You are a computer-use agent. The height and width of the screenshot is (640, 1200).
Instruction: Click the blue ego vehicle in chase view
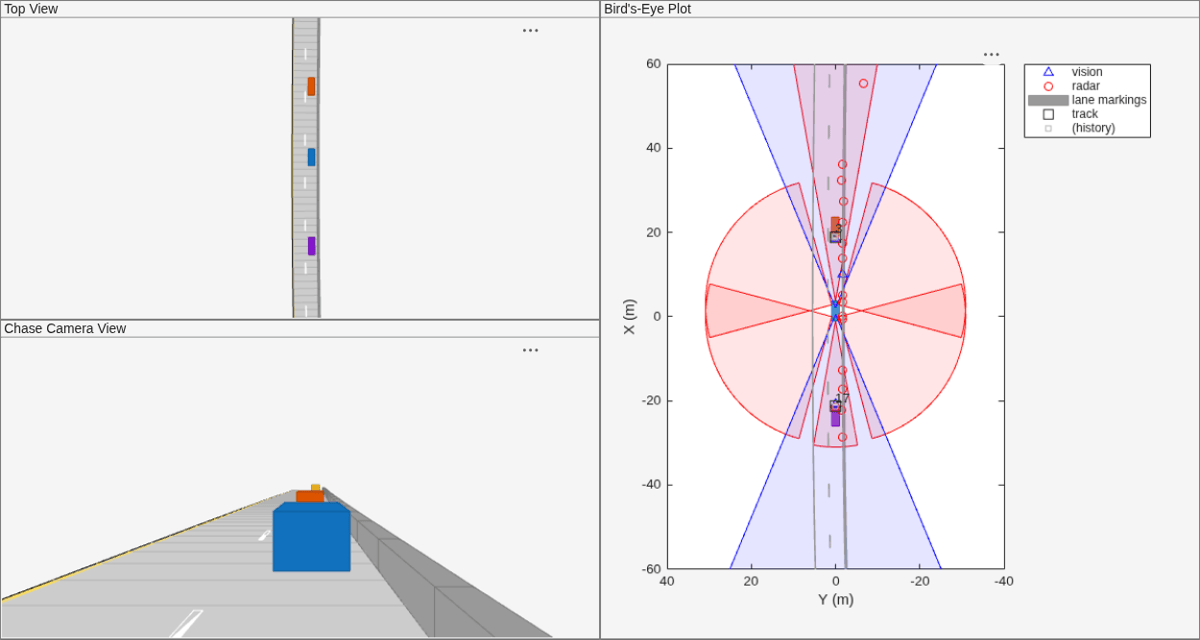tap(312, 537)
